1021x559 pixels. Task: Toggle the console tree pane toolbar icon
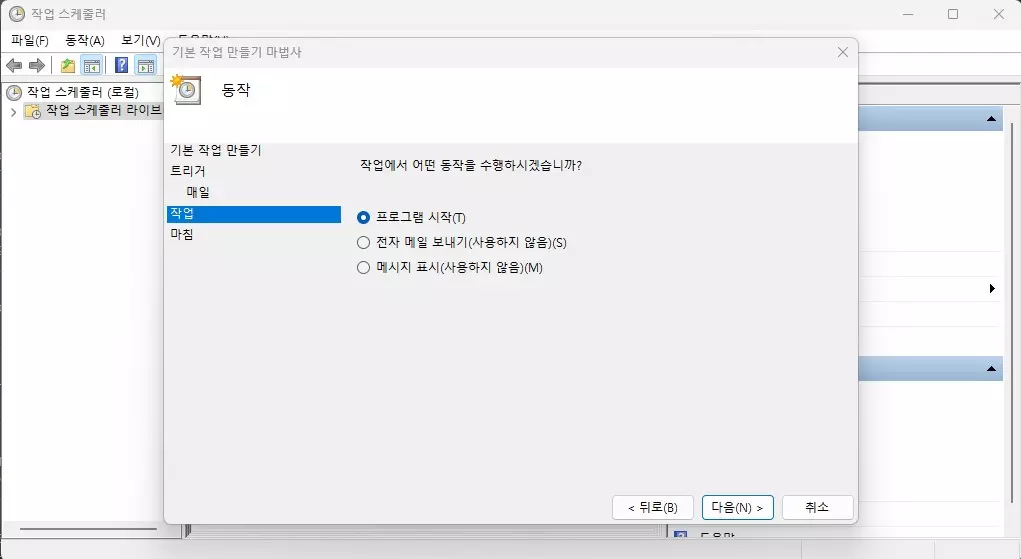(92, 65)
